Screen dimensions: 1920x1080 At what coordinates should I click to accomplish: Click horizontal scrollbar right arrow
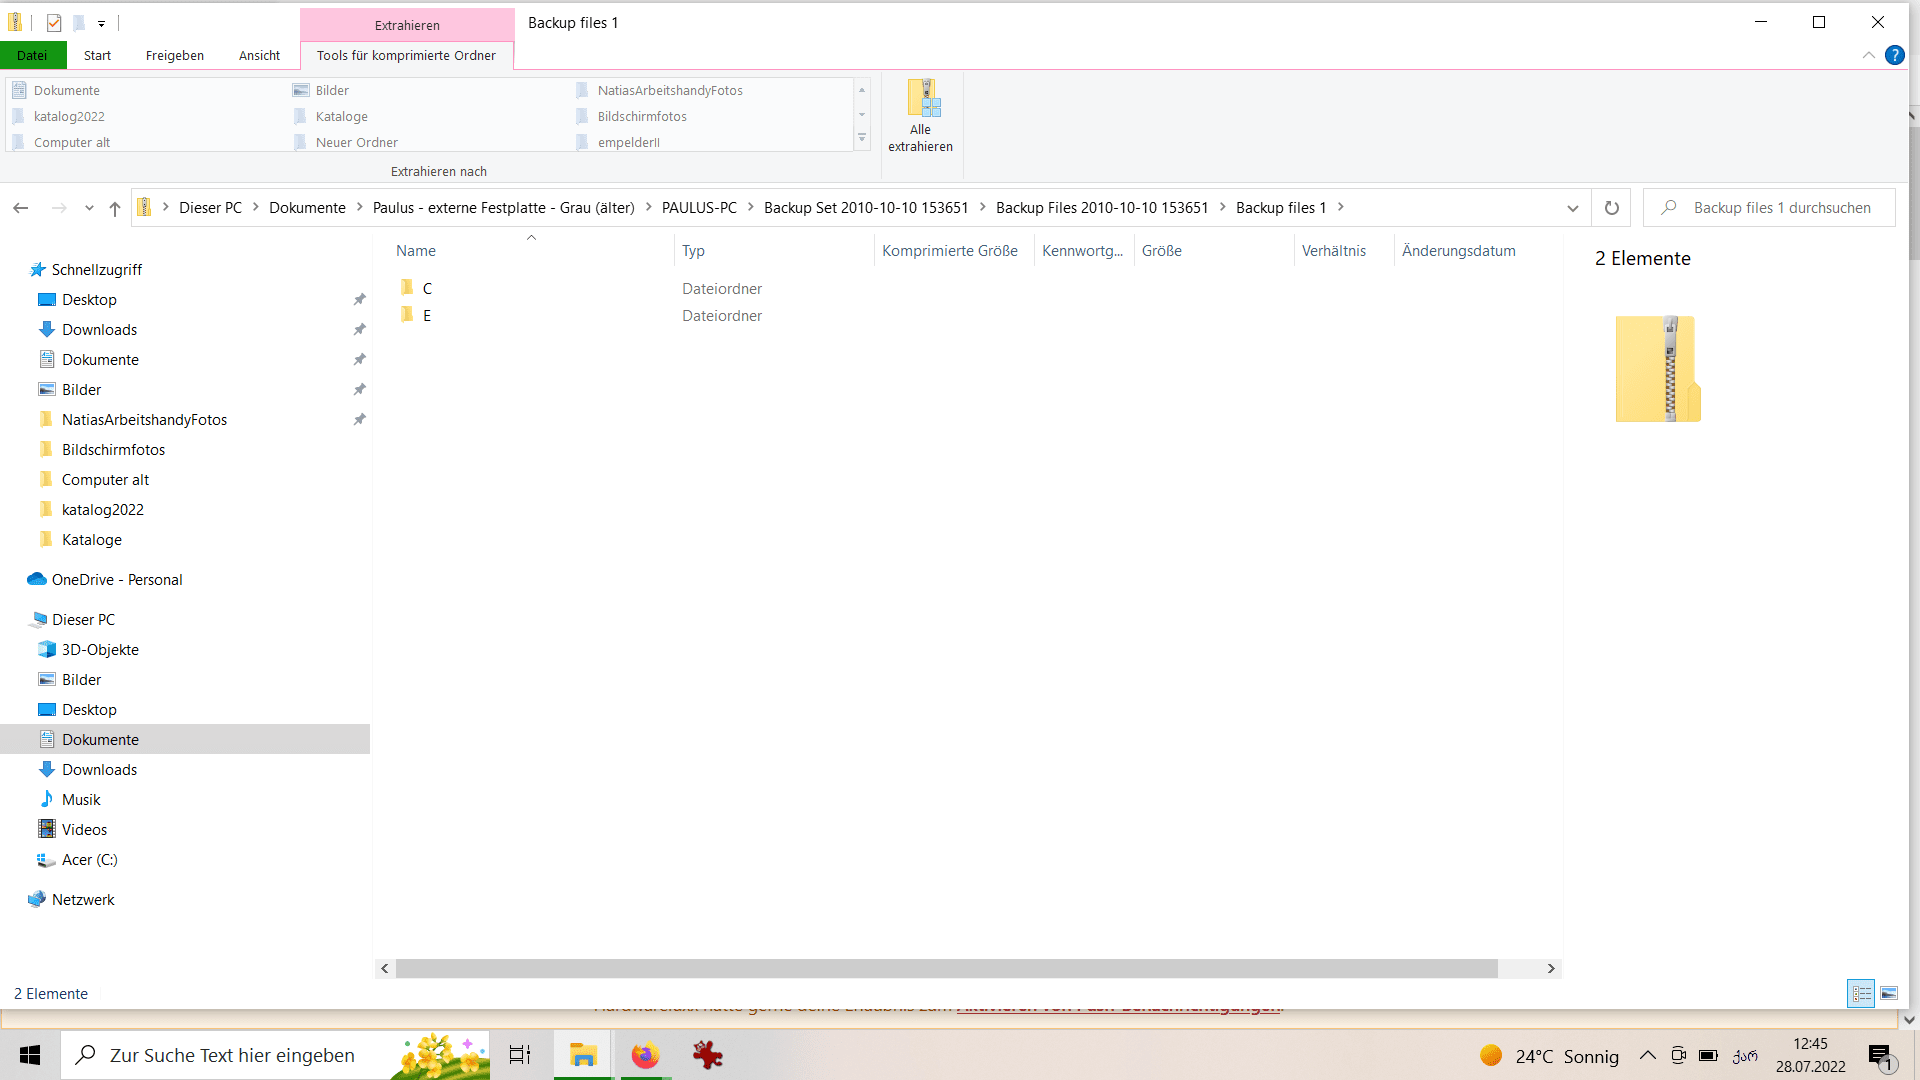pyautogui.click(x=1551, y=969)
